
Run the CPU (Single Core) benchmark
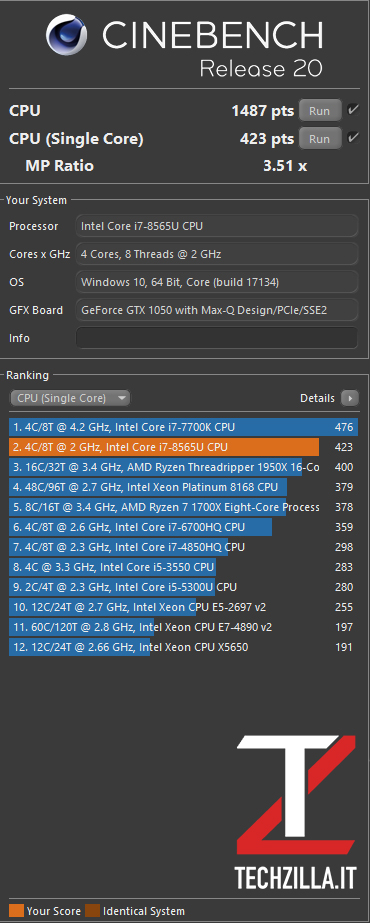tap(320, 140)
